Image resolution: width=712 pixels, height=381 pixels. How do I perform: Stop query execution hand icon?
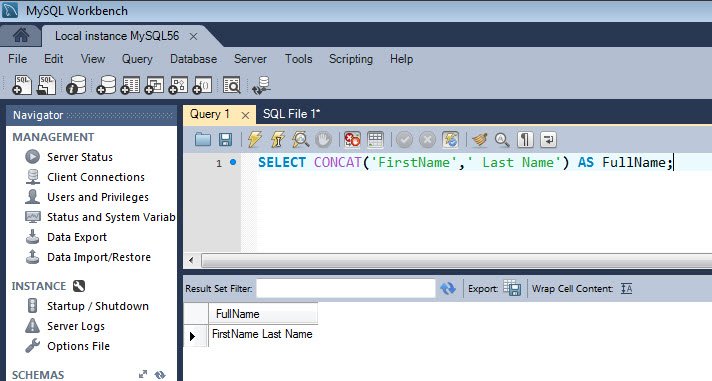(323, 139)
